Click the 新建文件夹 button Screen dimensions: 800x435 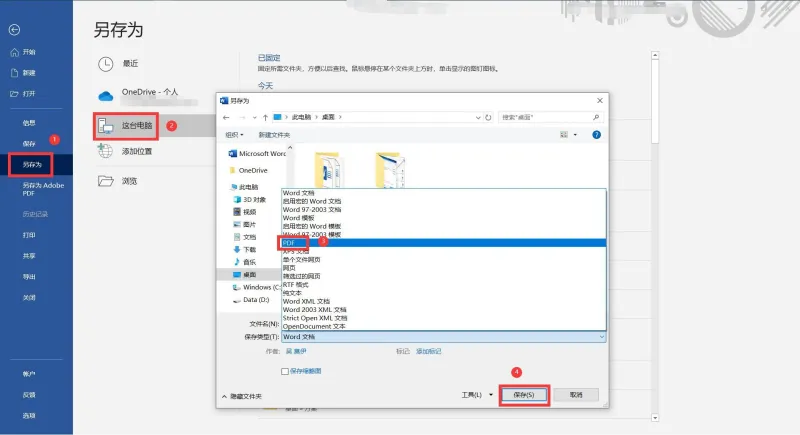274,135
